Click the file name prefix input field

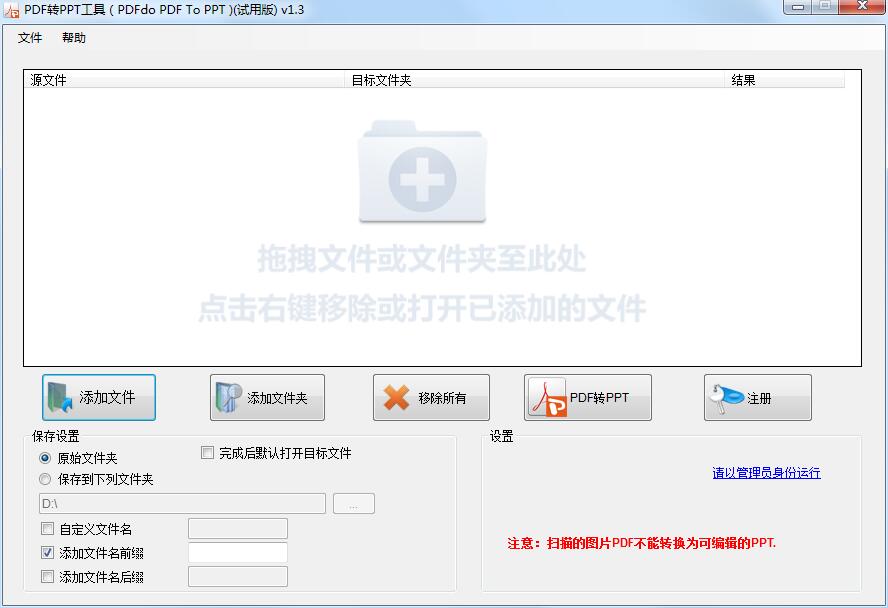(x=238, y=553)
